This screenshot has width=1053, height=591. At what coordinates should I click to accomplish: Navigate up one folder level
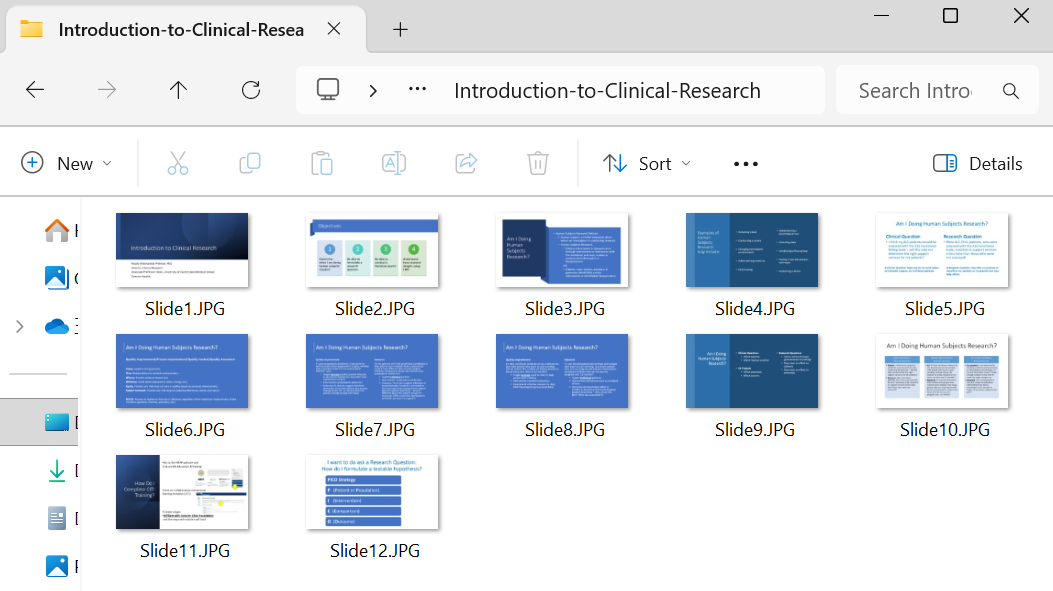pyautogui.click(x=178, y=90)
